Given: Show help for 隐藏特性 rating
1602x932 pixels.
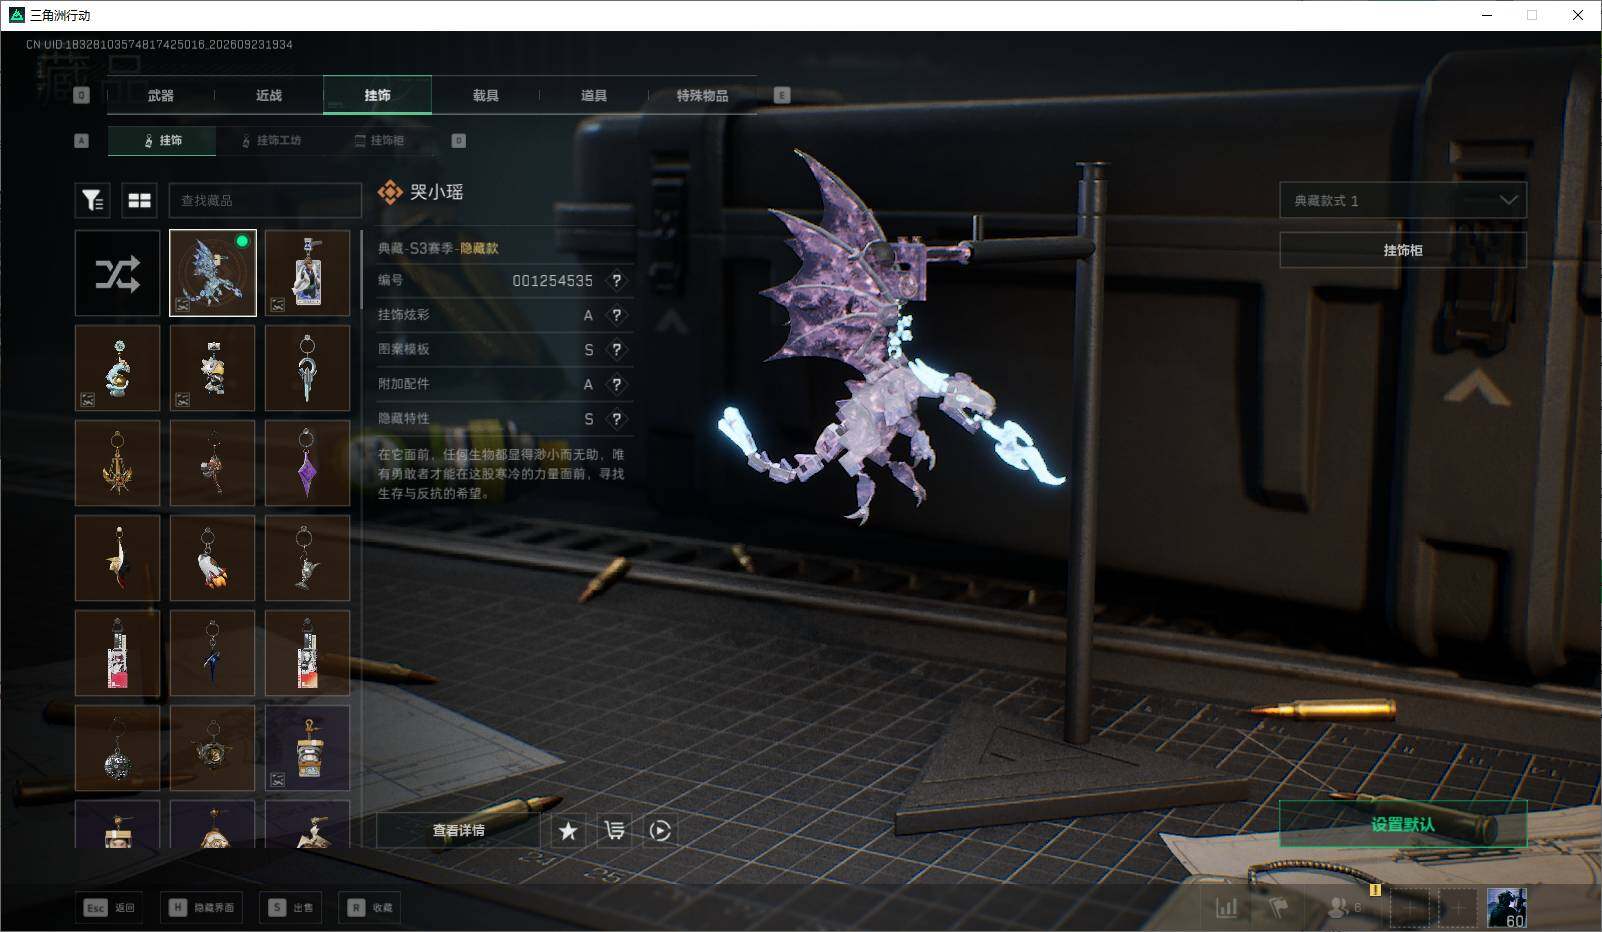Looking at the screenshot, I should pyautogui.click(x=617, y=419).
